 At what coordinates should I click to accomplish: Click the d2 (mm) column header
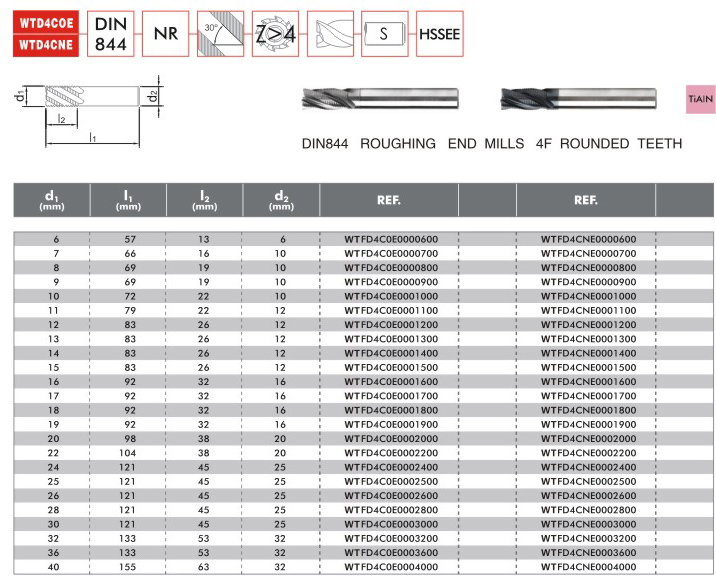point(281,200)
